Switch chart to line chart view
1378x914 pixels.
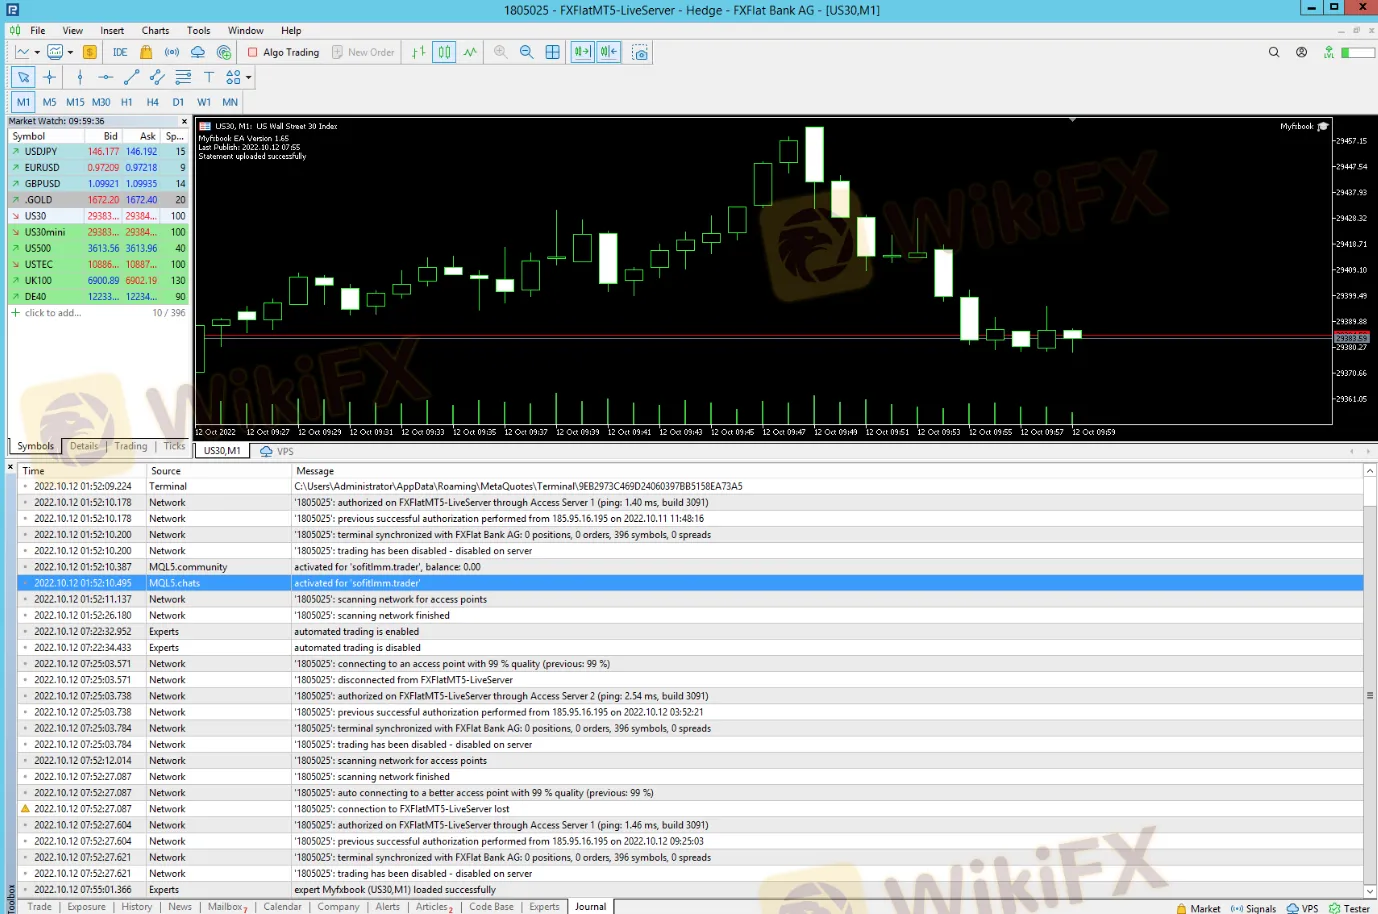470,52
